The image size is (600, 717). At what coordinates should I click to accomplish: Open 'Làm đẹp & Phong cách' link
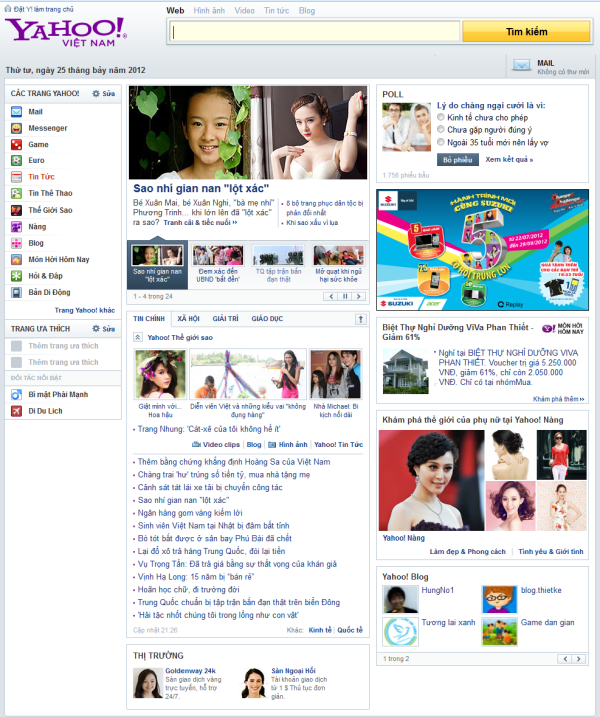pyautogui.click(x=467, y=551)
